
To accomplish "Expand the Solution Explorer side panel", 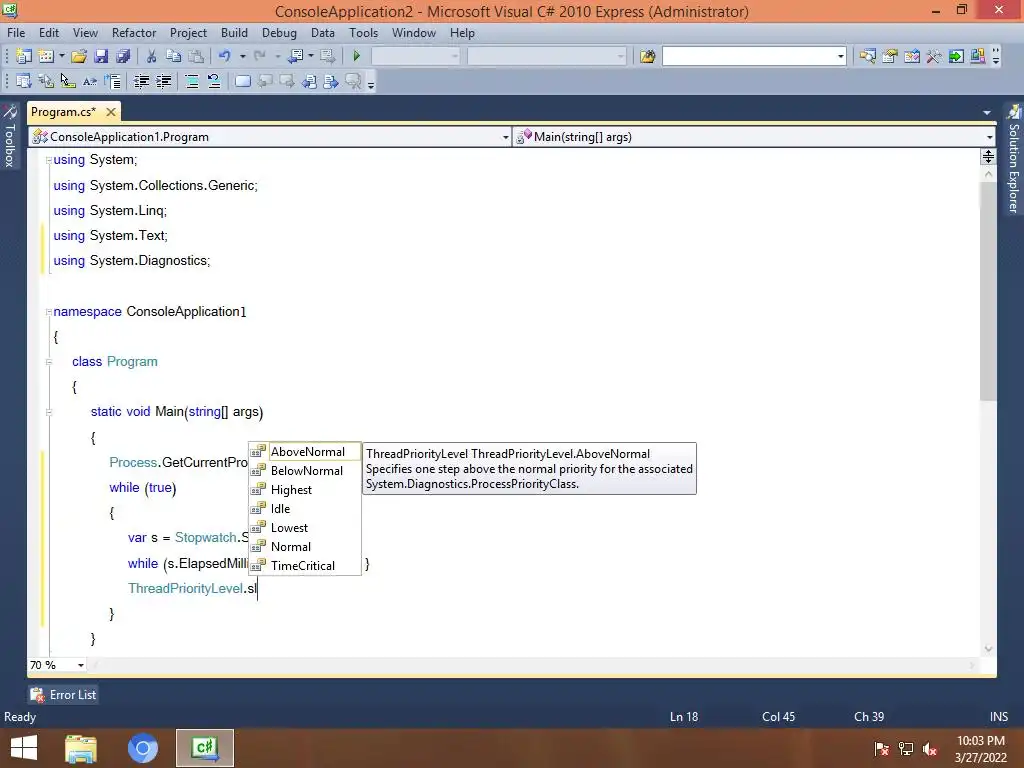I will pos(1014,159).
